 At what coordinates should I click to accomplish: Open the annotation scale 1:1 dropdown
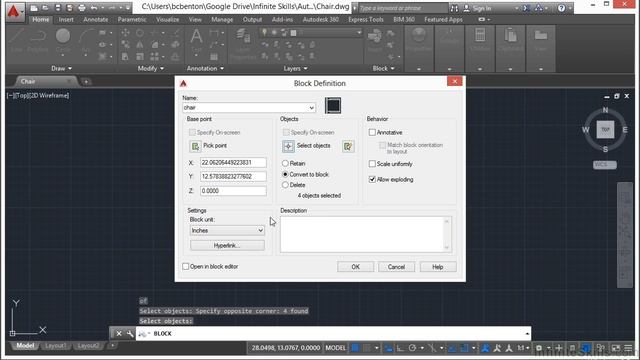tap(523, 348)
